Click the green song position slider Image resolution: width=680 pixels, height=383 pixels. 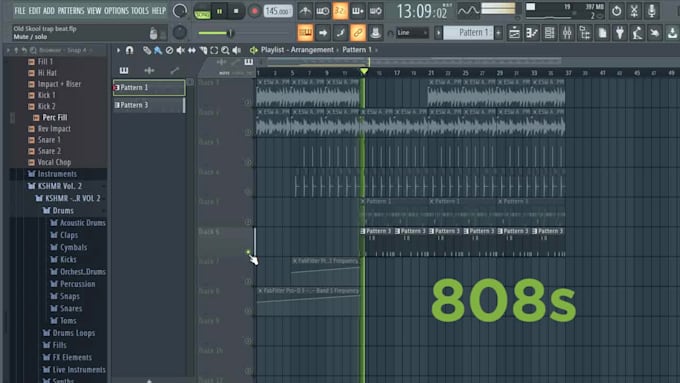tap(216, 33)
